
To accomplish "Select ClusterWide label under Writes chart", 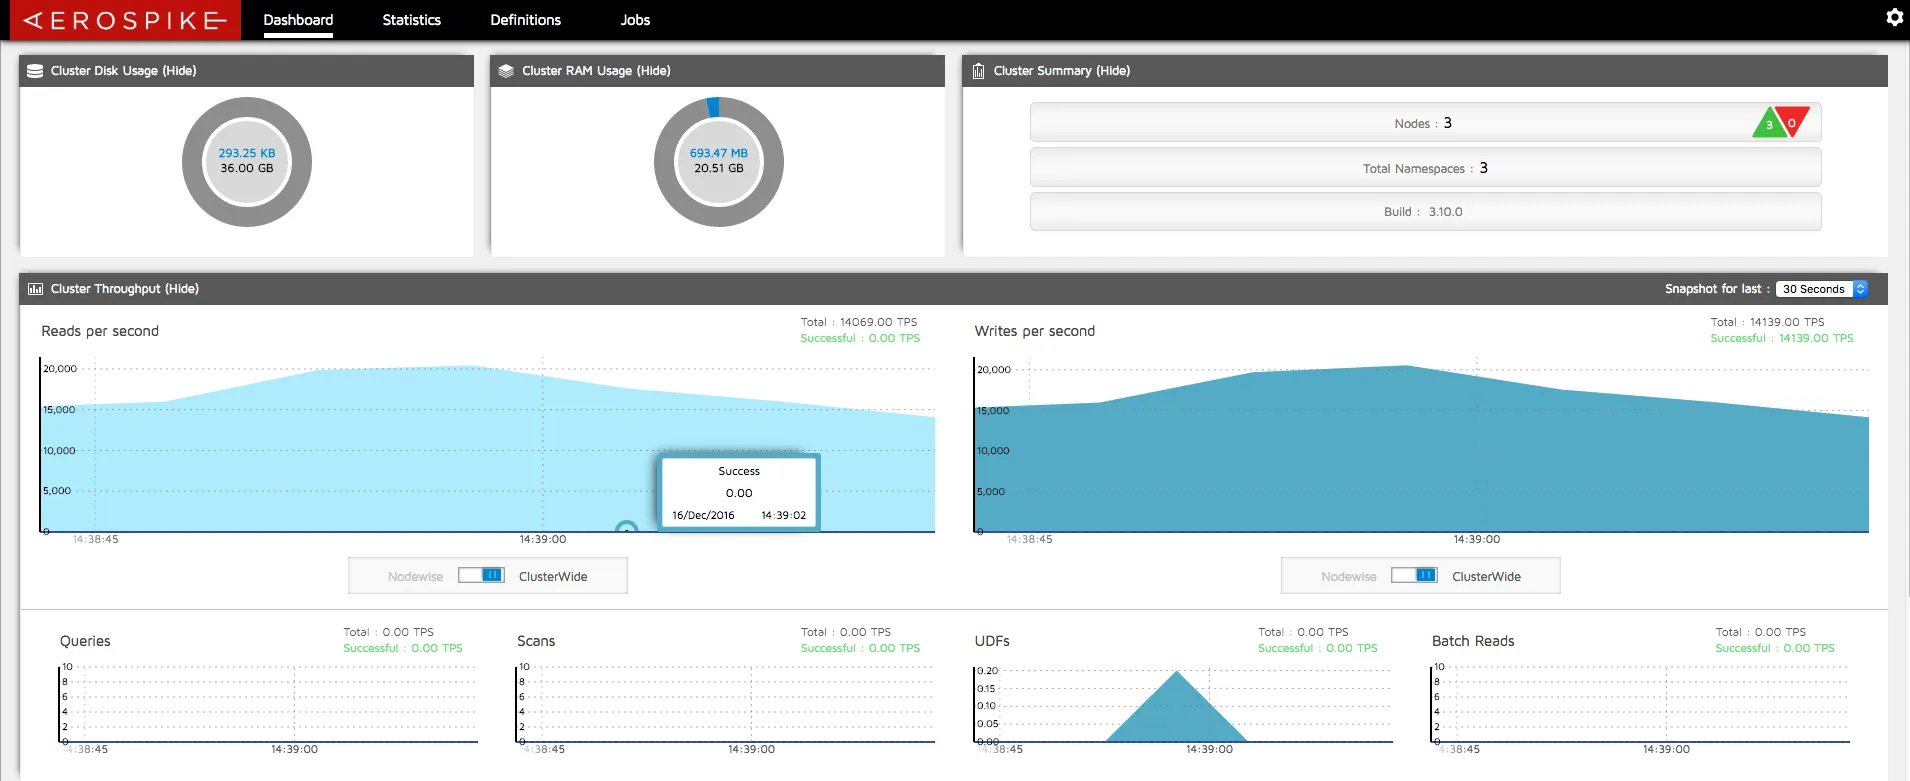I will pyautogui.click(x=1486, y=577).
